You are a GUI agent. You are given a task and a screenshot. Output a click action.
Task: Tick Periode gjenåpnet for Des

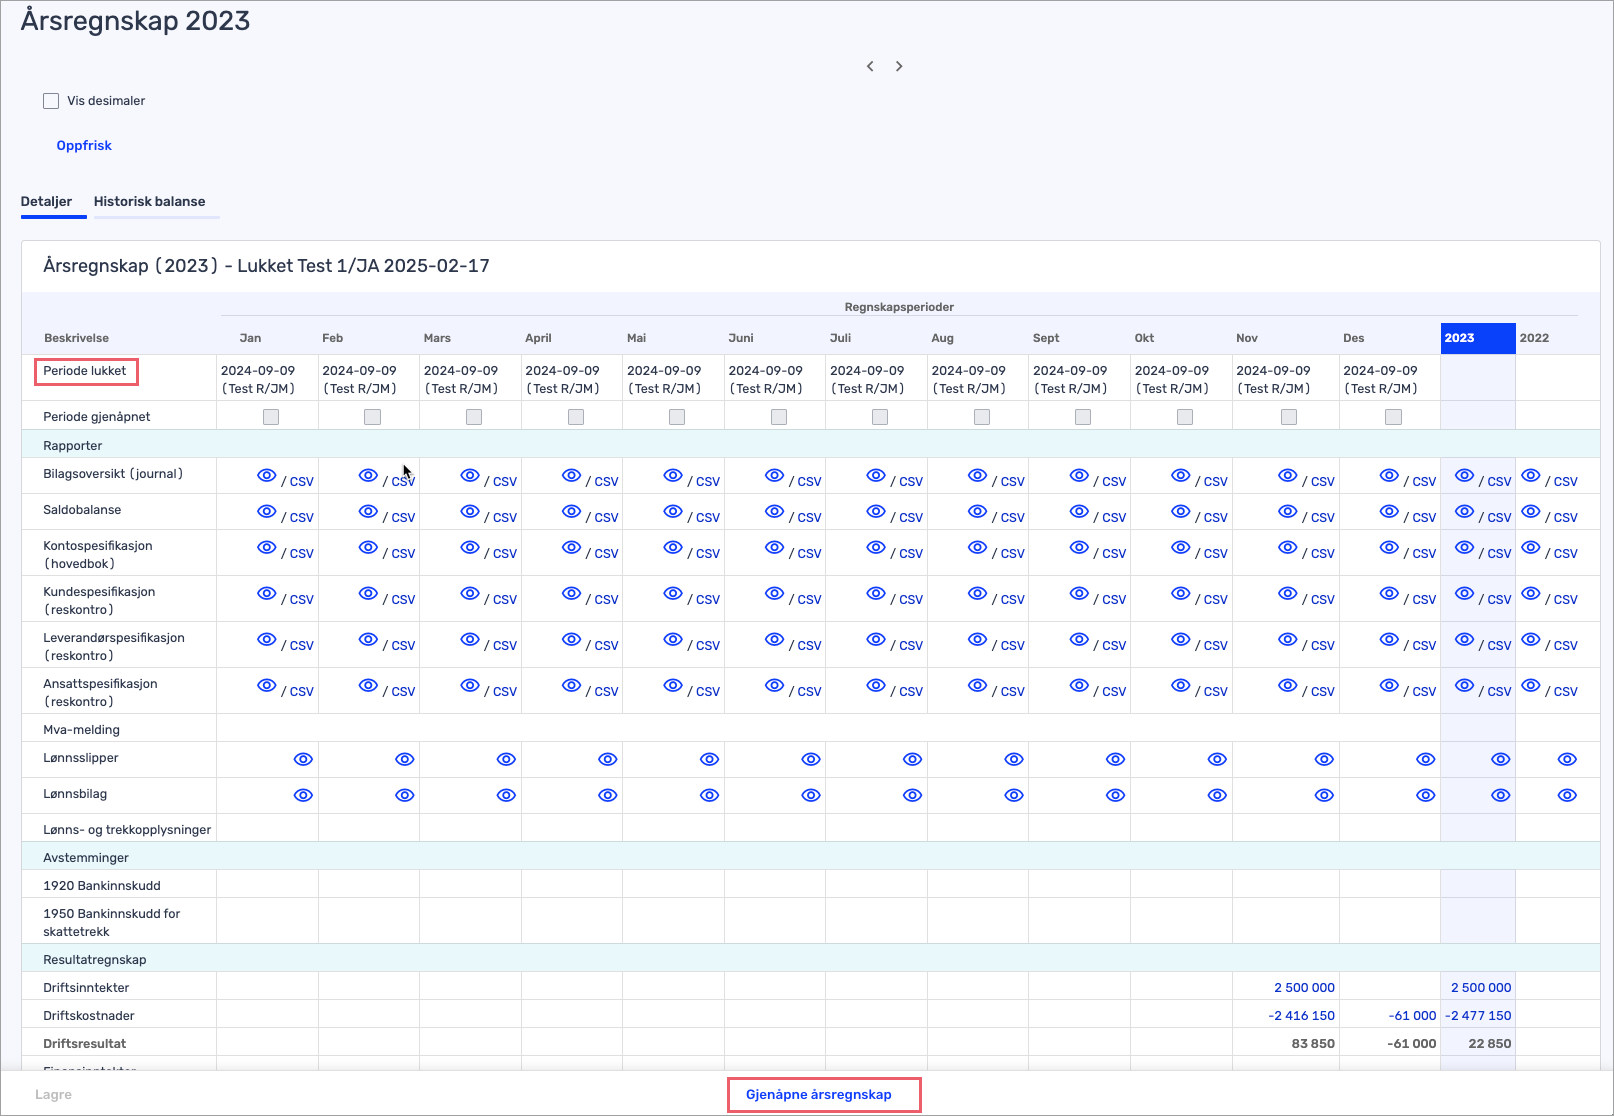[x=1393, y=417]
